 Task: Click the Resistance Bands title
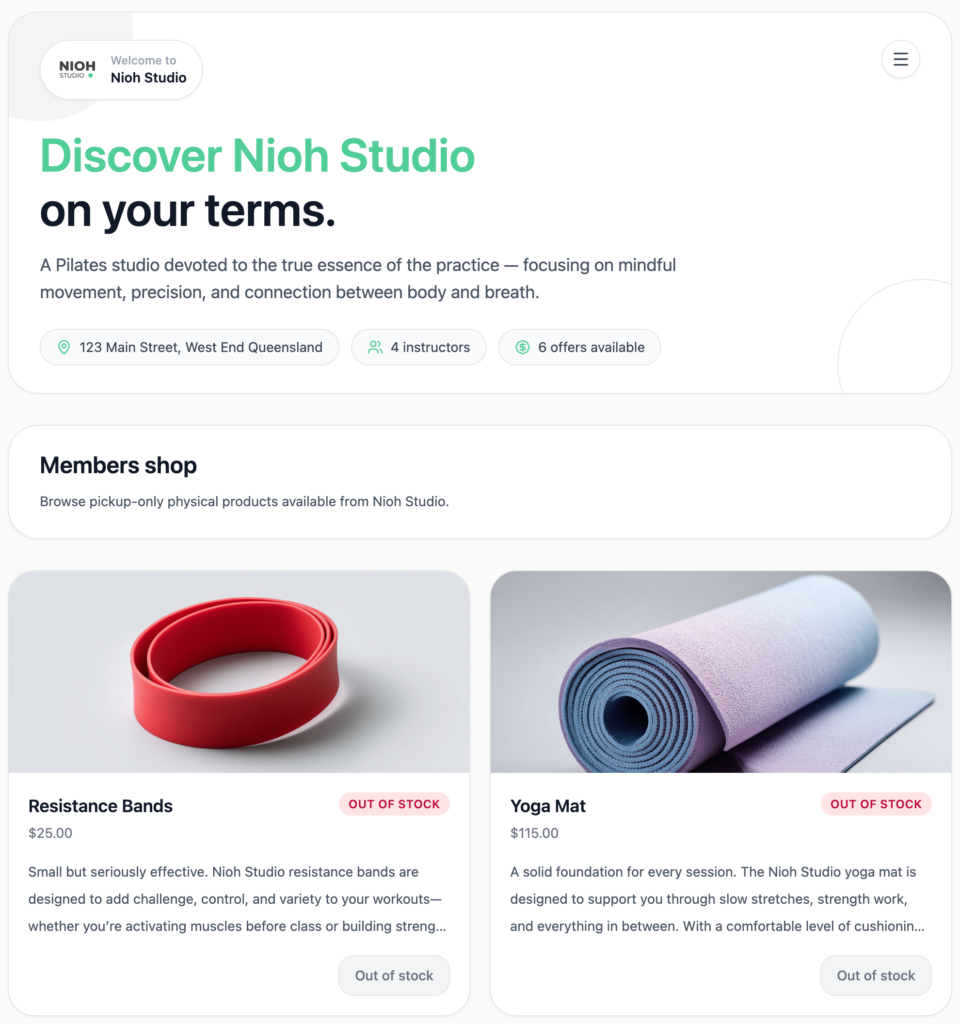pyautogui.click(x=101, y=806)
